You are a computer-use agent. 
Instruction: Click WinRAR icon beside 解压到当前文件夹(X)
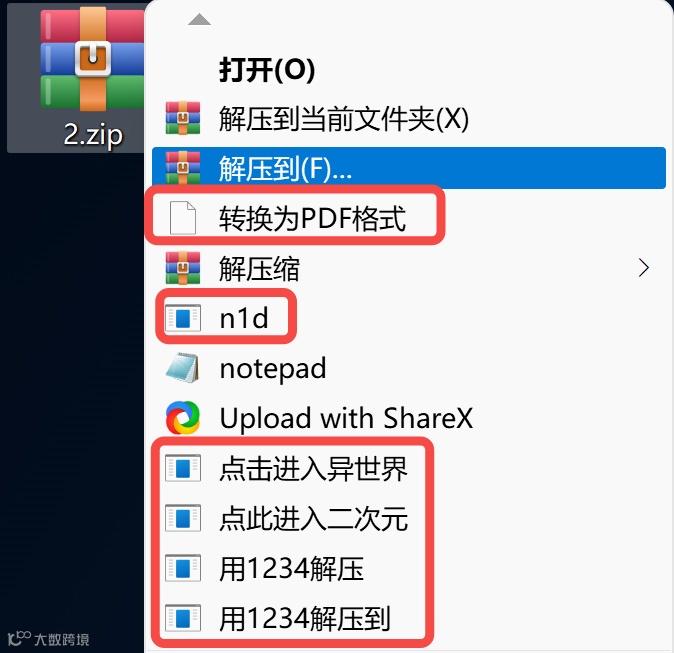click(x=183, y=118)
